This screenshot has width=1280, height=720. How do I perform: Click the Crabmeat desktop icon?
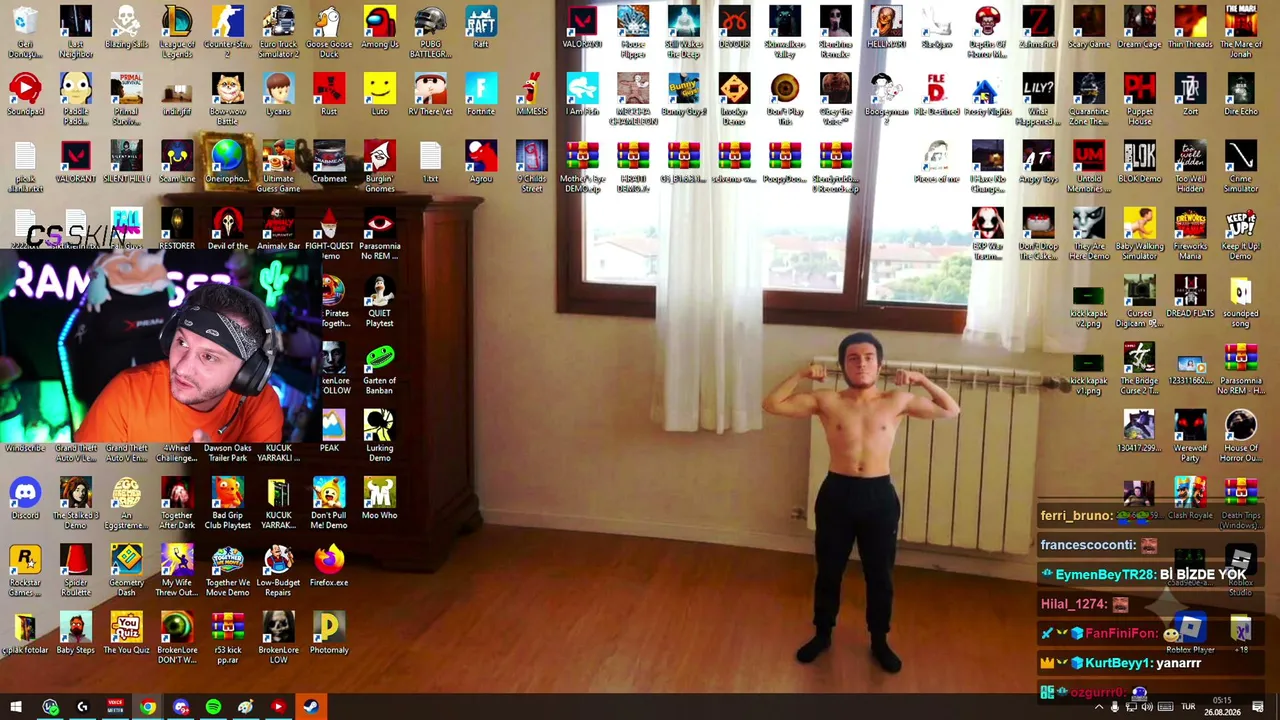point(329,162)
